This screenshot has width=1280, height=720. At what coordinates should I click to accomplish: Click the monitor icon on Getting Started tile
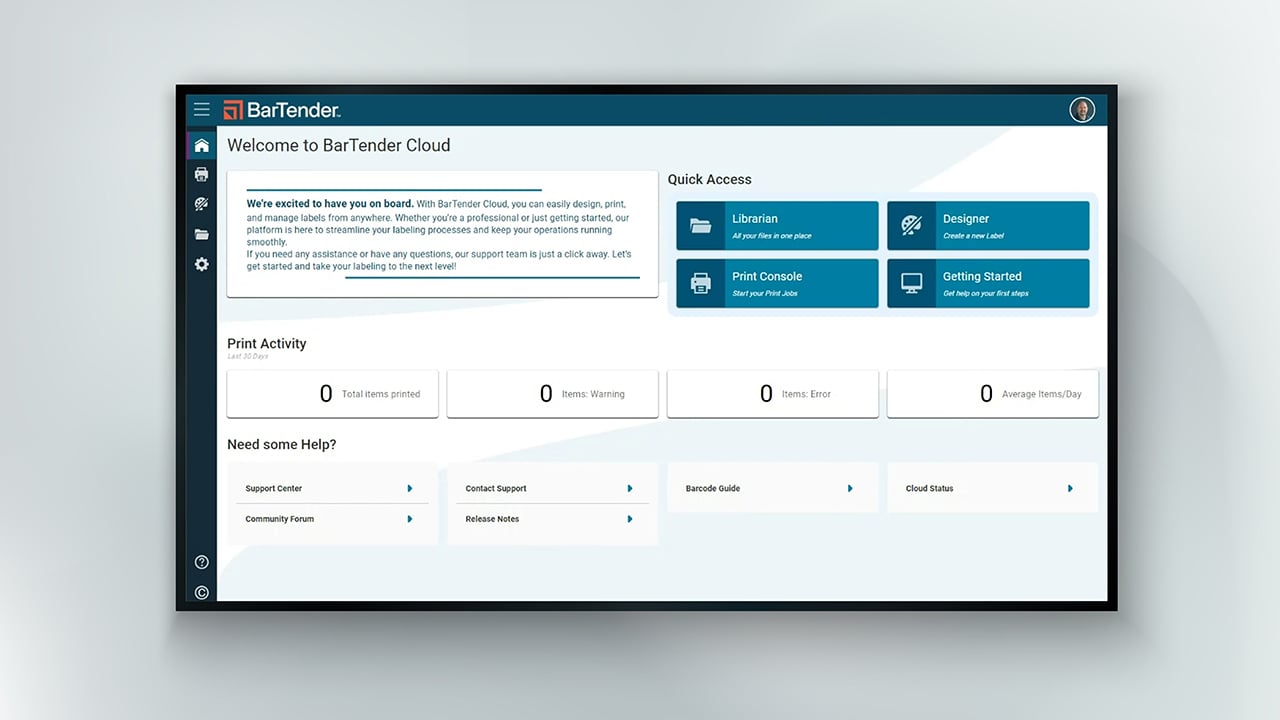[911, 283]
